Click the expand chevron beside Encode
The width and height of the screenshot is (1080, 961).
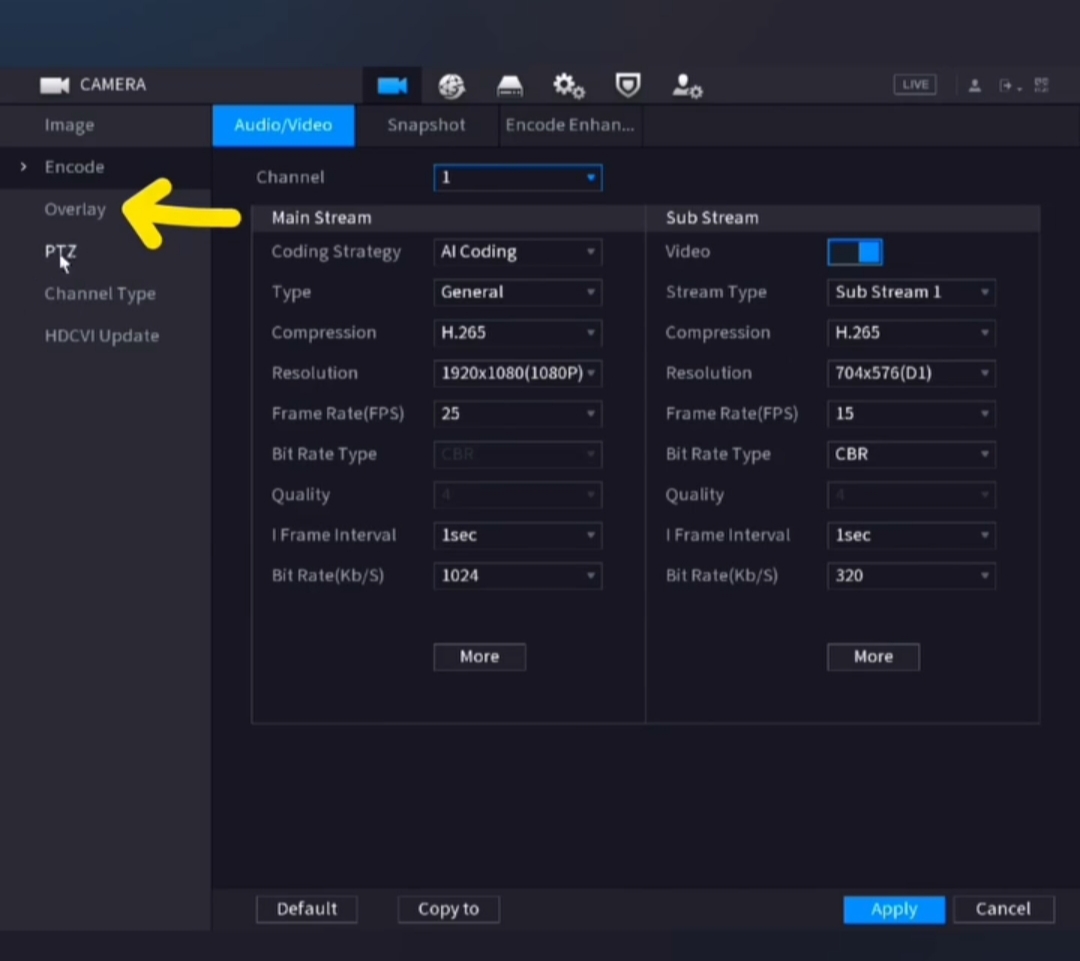pos(23,167)
